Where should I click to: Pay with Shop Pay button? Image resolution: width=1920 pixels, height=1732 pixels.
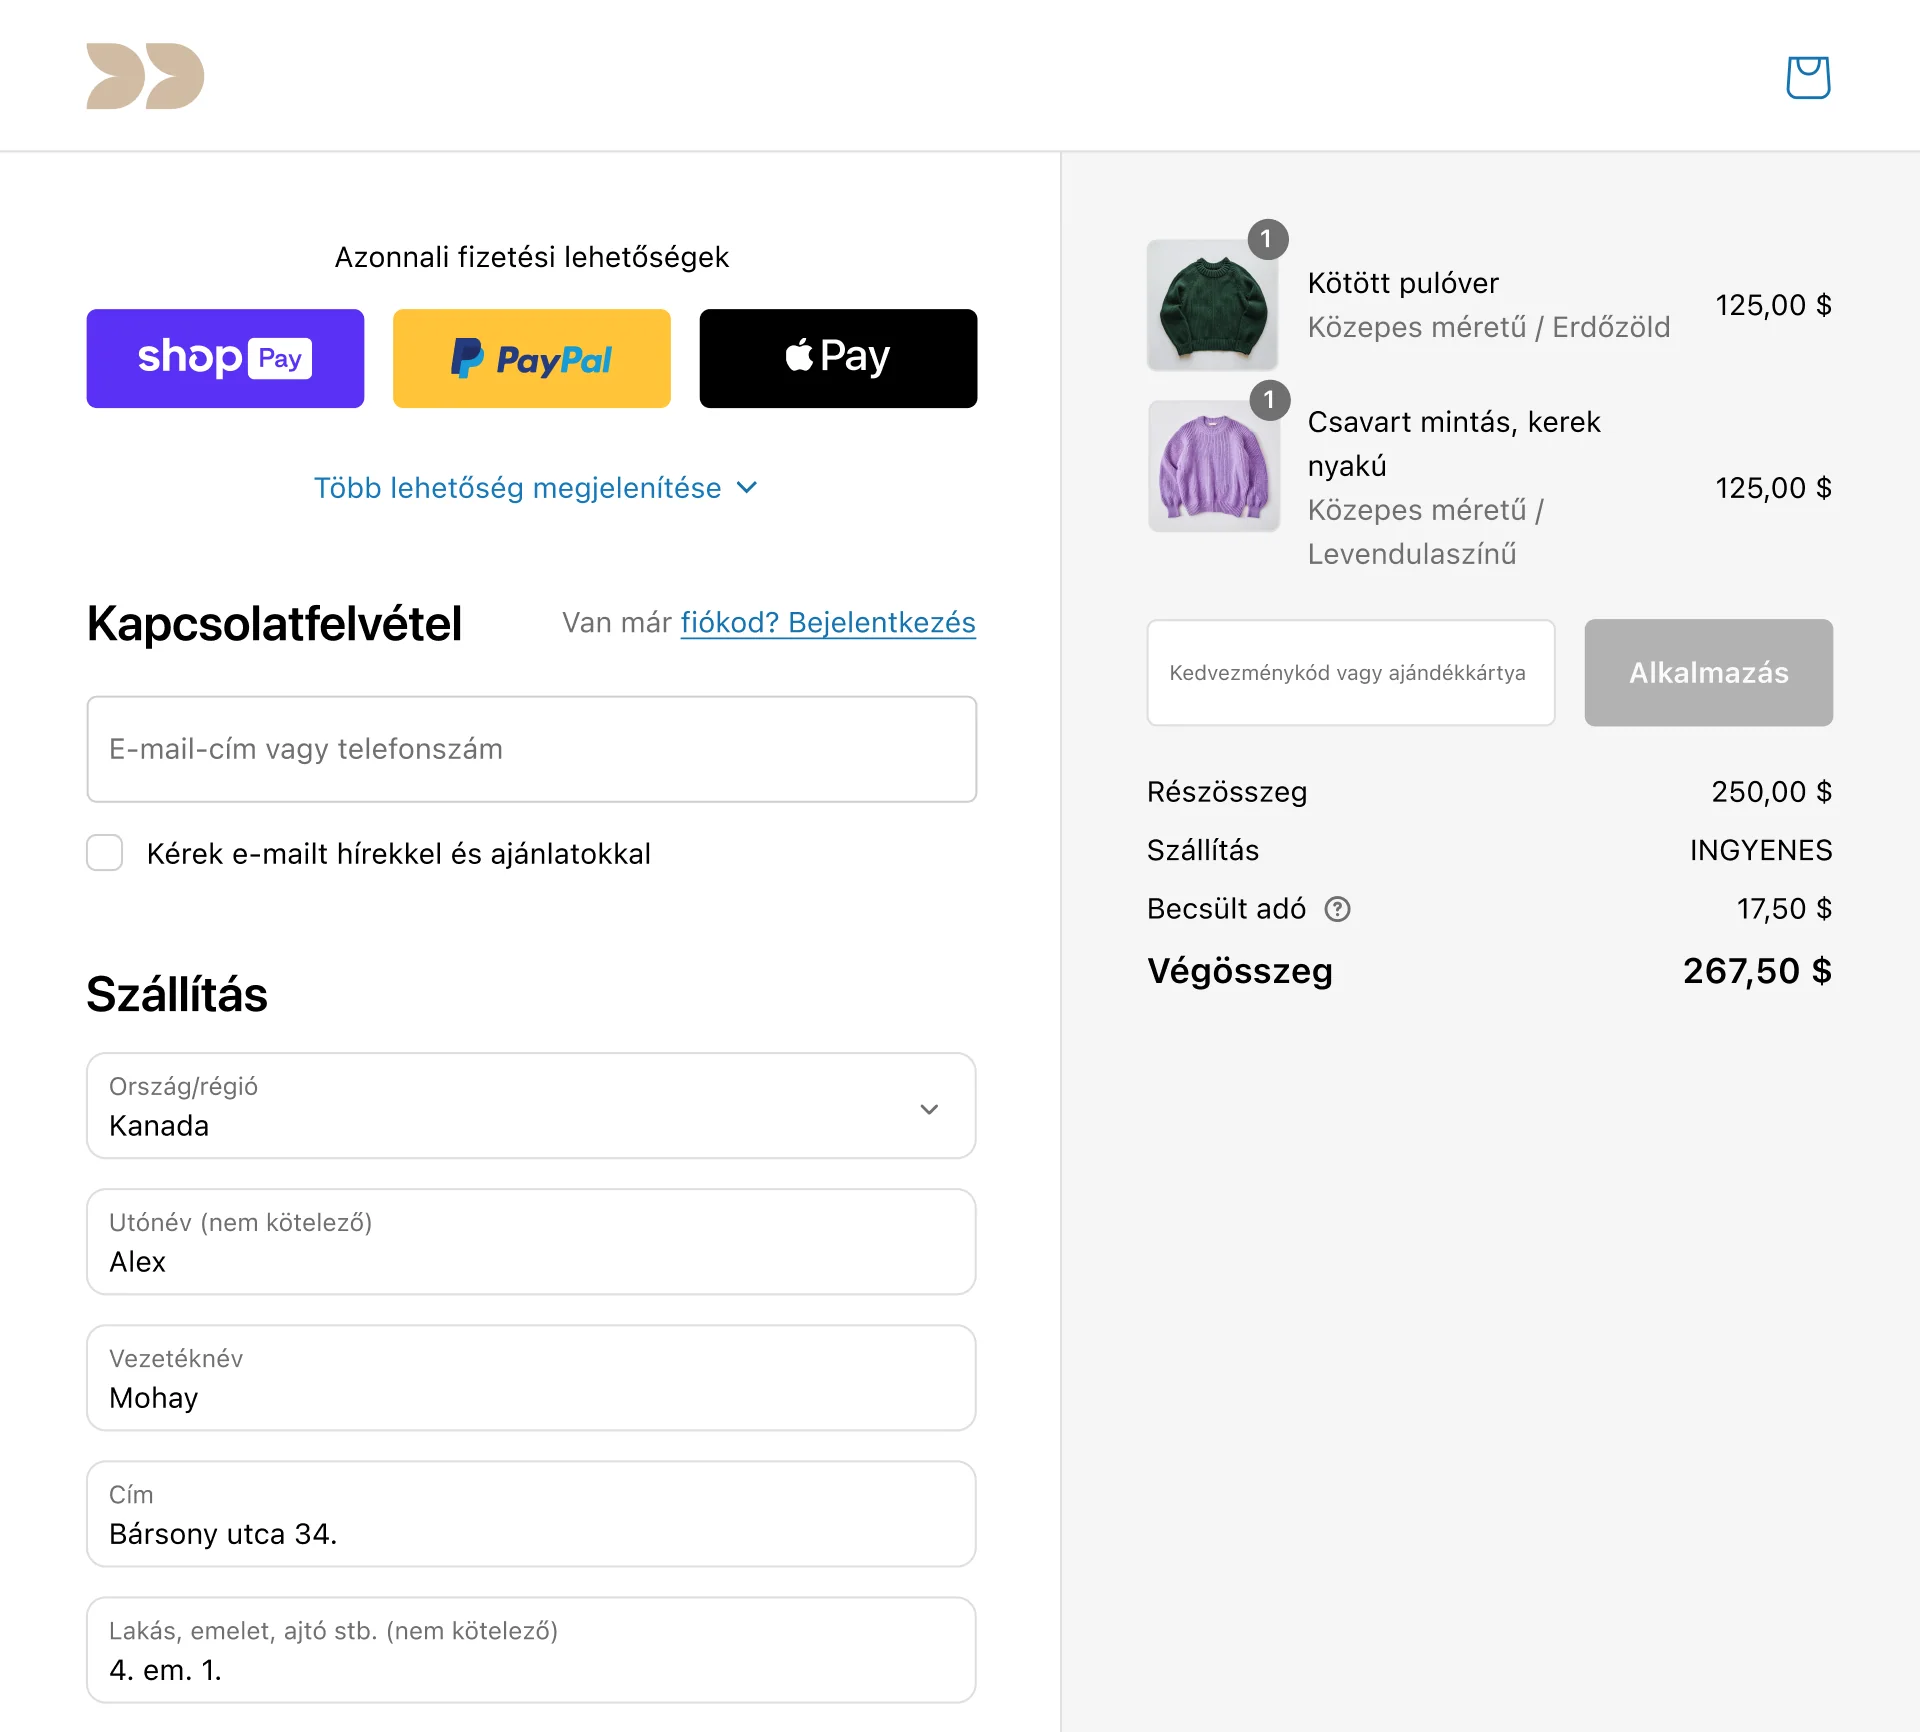click(x=225, y=358)
